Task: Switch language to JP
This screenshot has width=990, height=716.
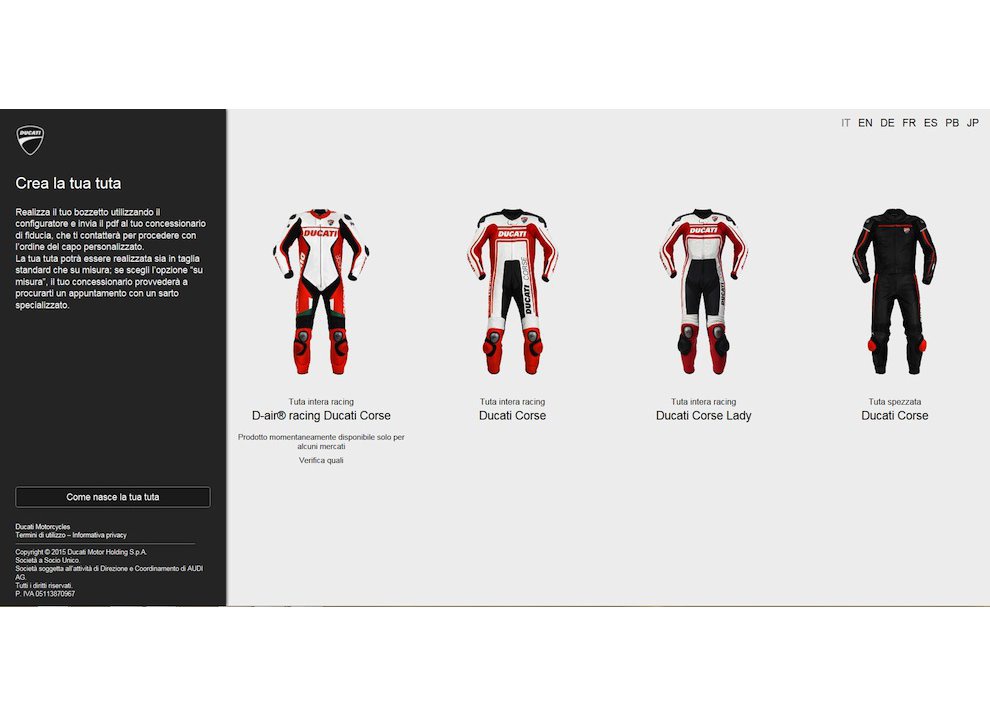Action: [973, 123]
